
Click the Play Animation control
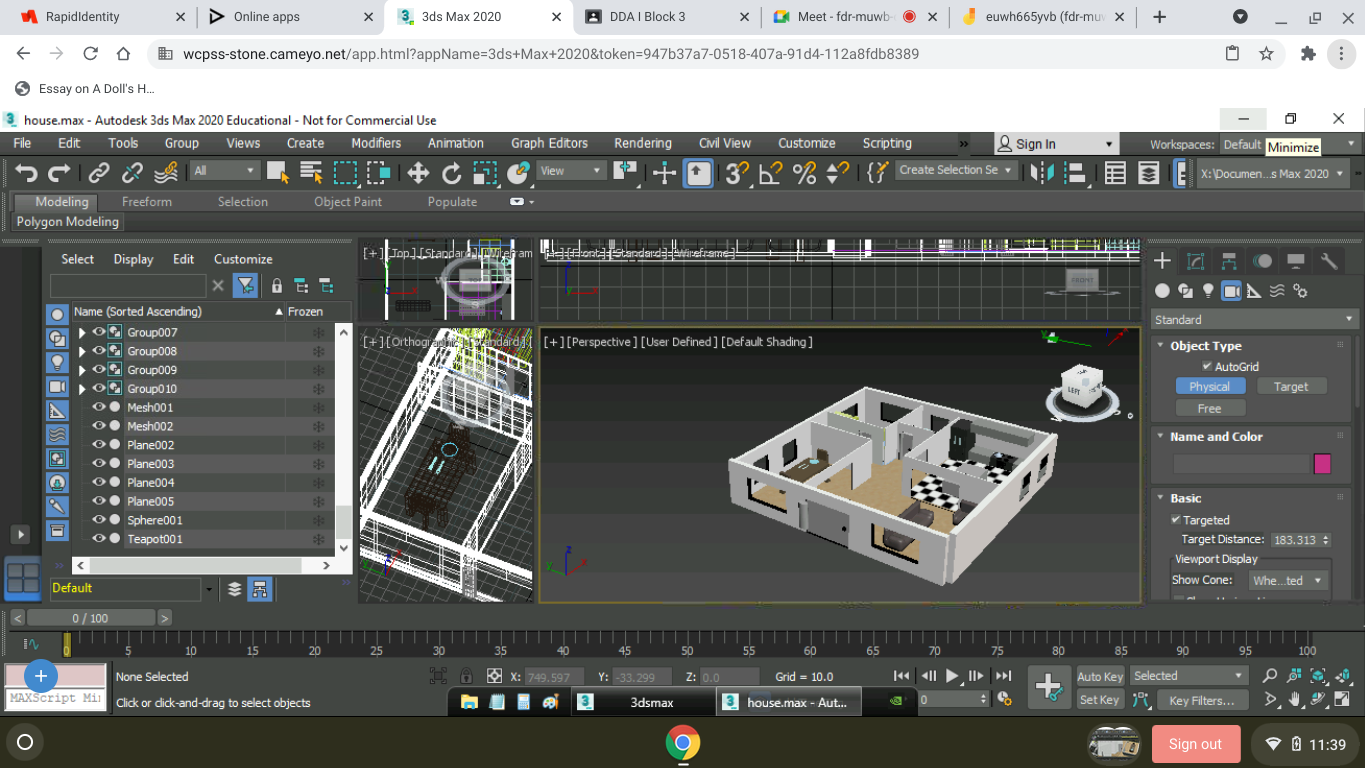point(952,675)
